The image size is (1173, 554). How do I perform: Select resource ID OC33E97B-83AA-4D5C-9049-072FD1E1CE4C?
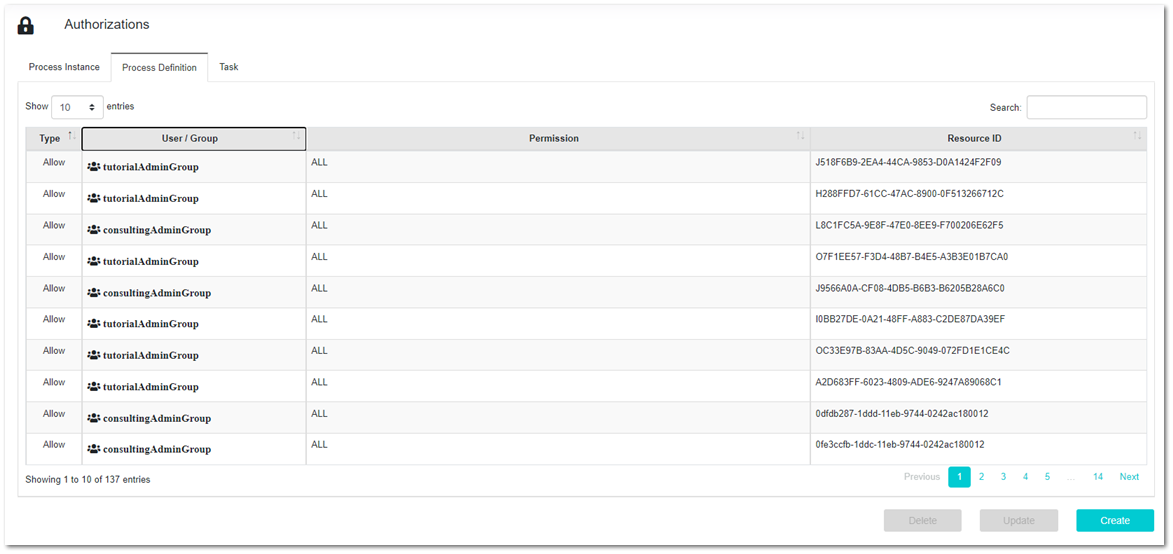tap(913, 350)
